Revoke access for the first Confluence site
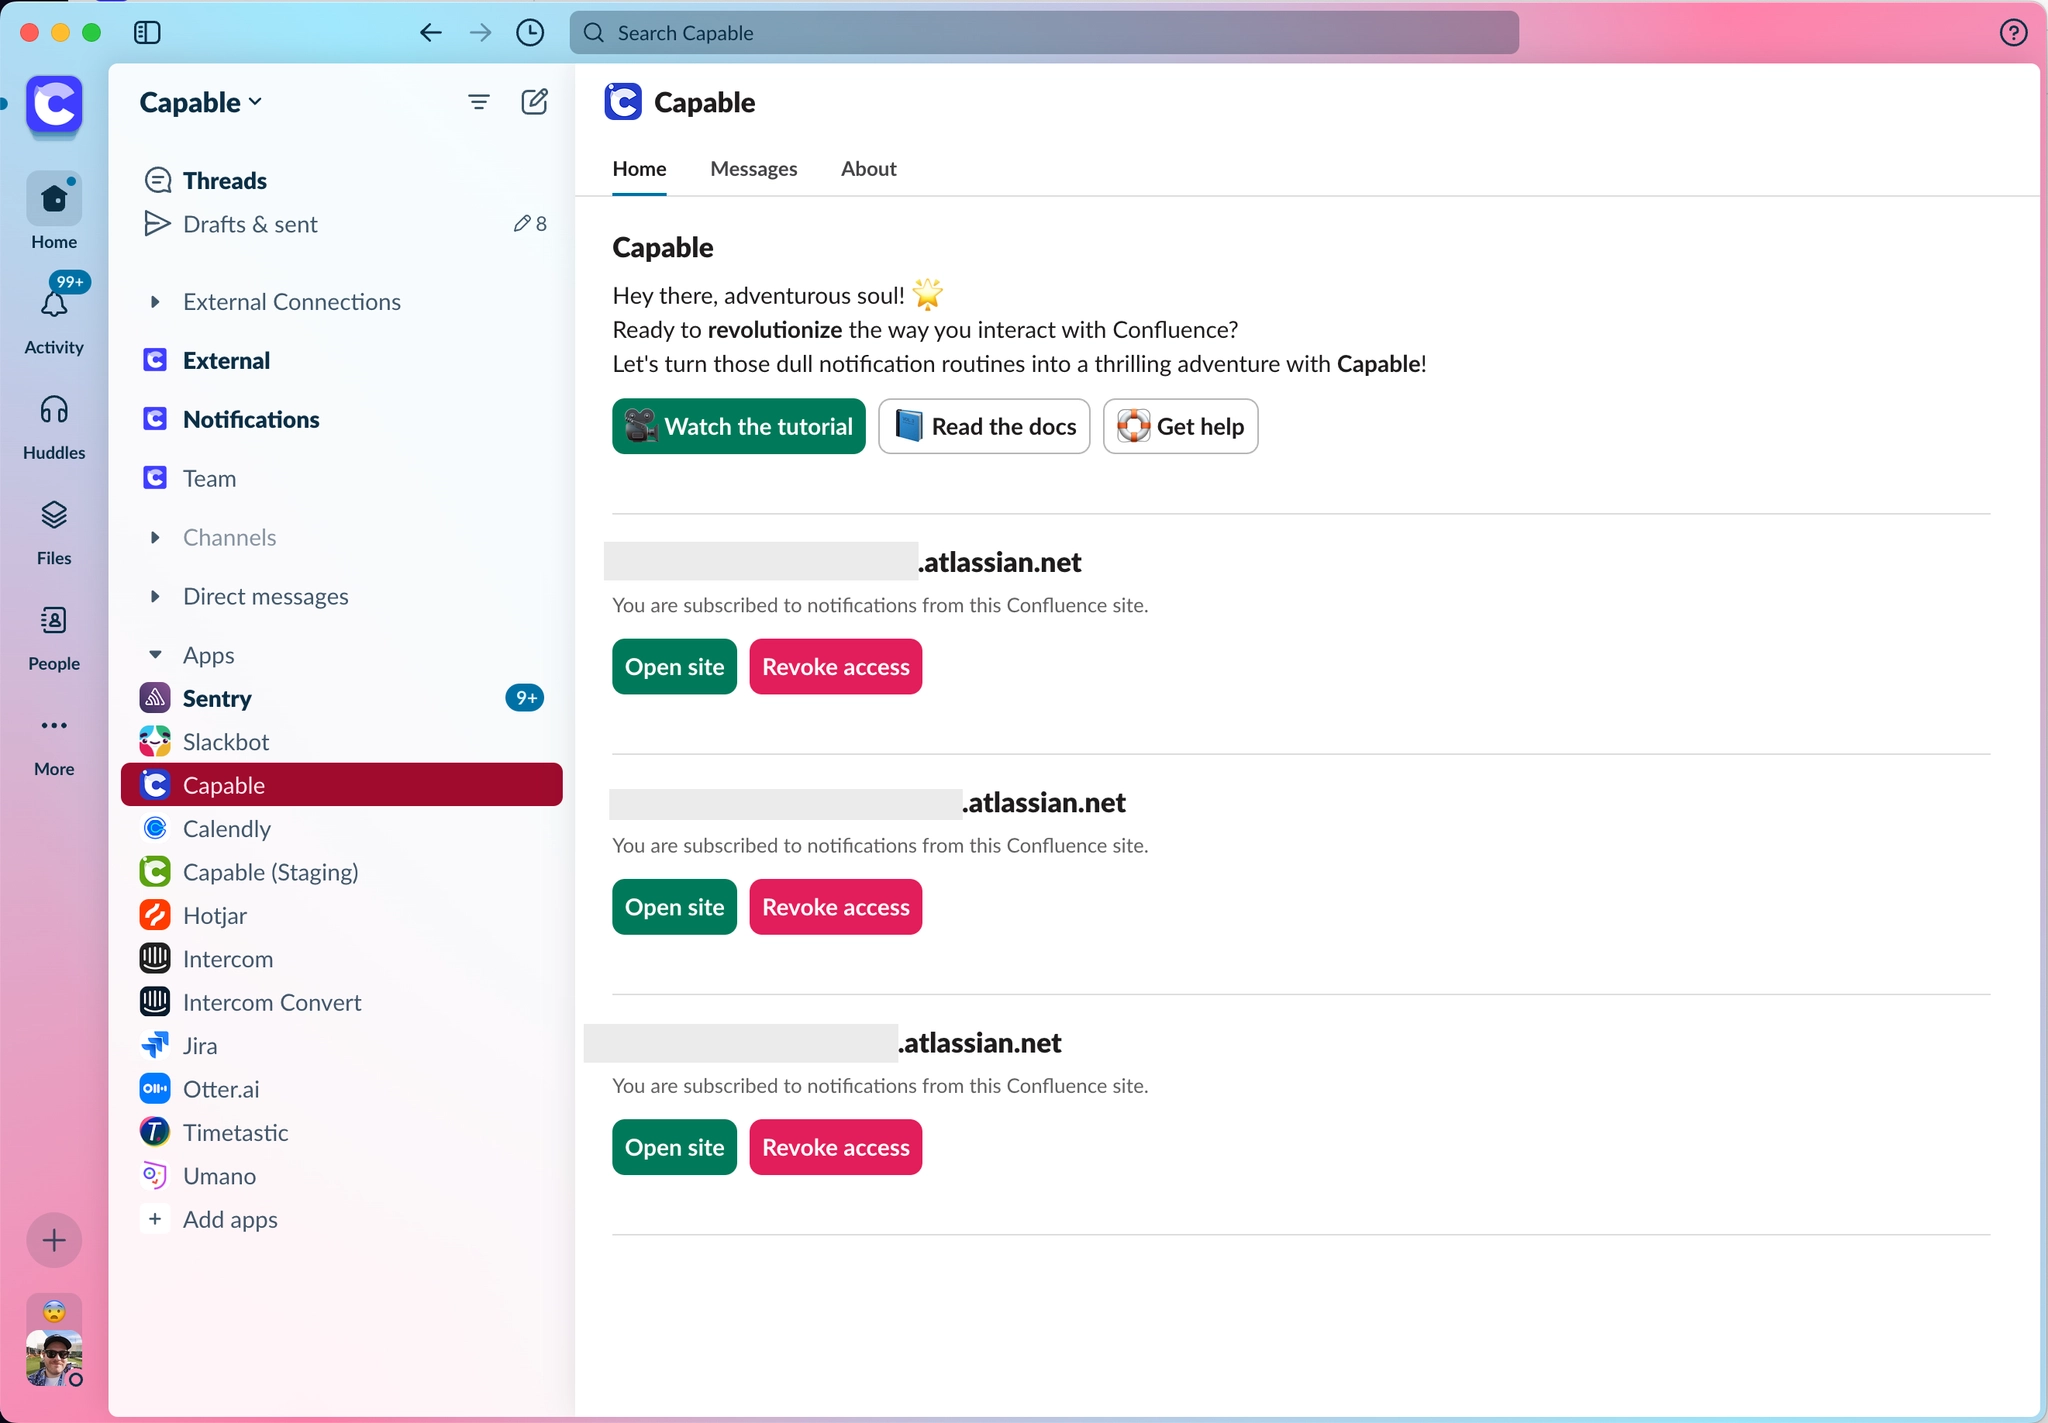Viewport: 2048px width, 1423px height. 836,666
